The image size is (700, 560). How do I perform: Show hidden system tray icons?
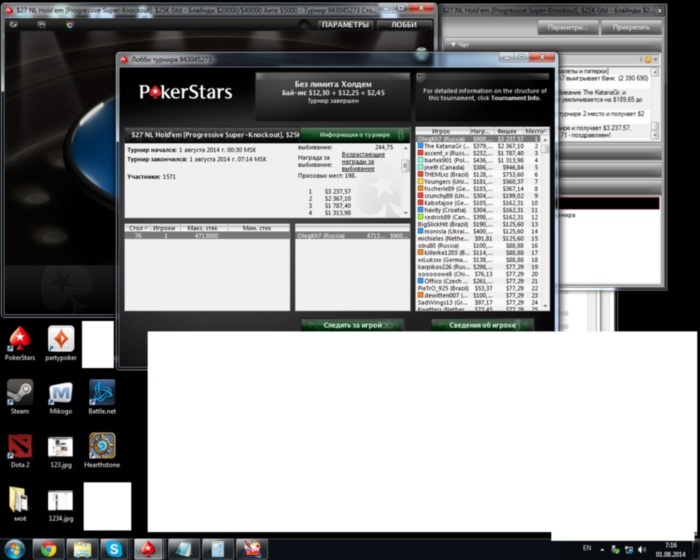(602, 549)
